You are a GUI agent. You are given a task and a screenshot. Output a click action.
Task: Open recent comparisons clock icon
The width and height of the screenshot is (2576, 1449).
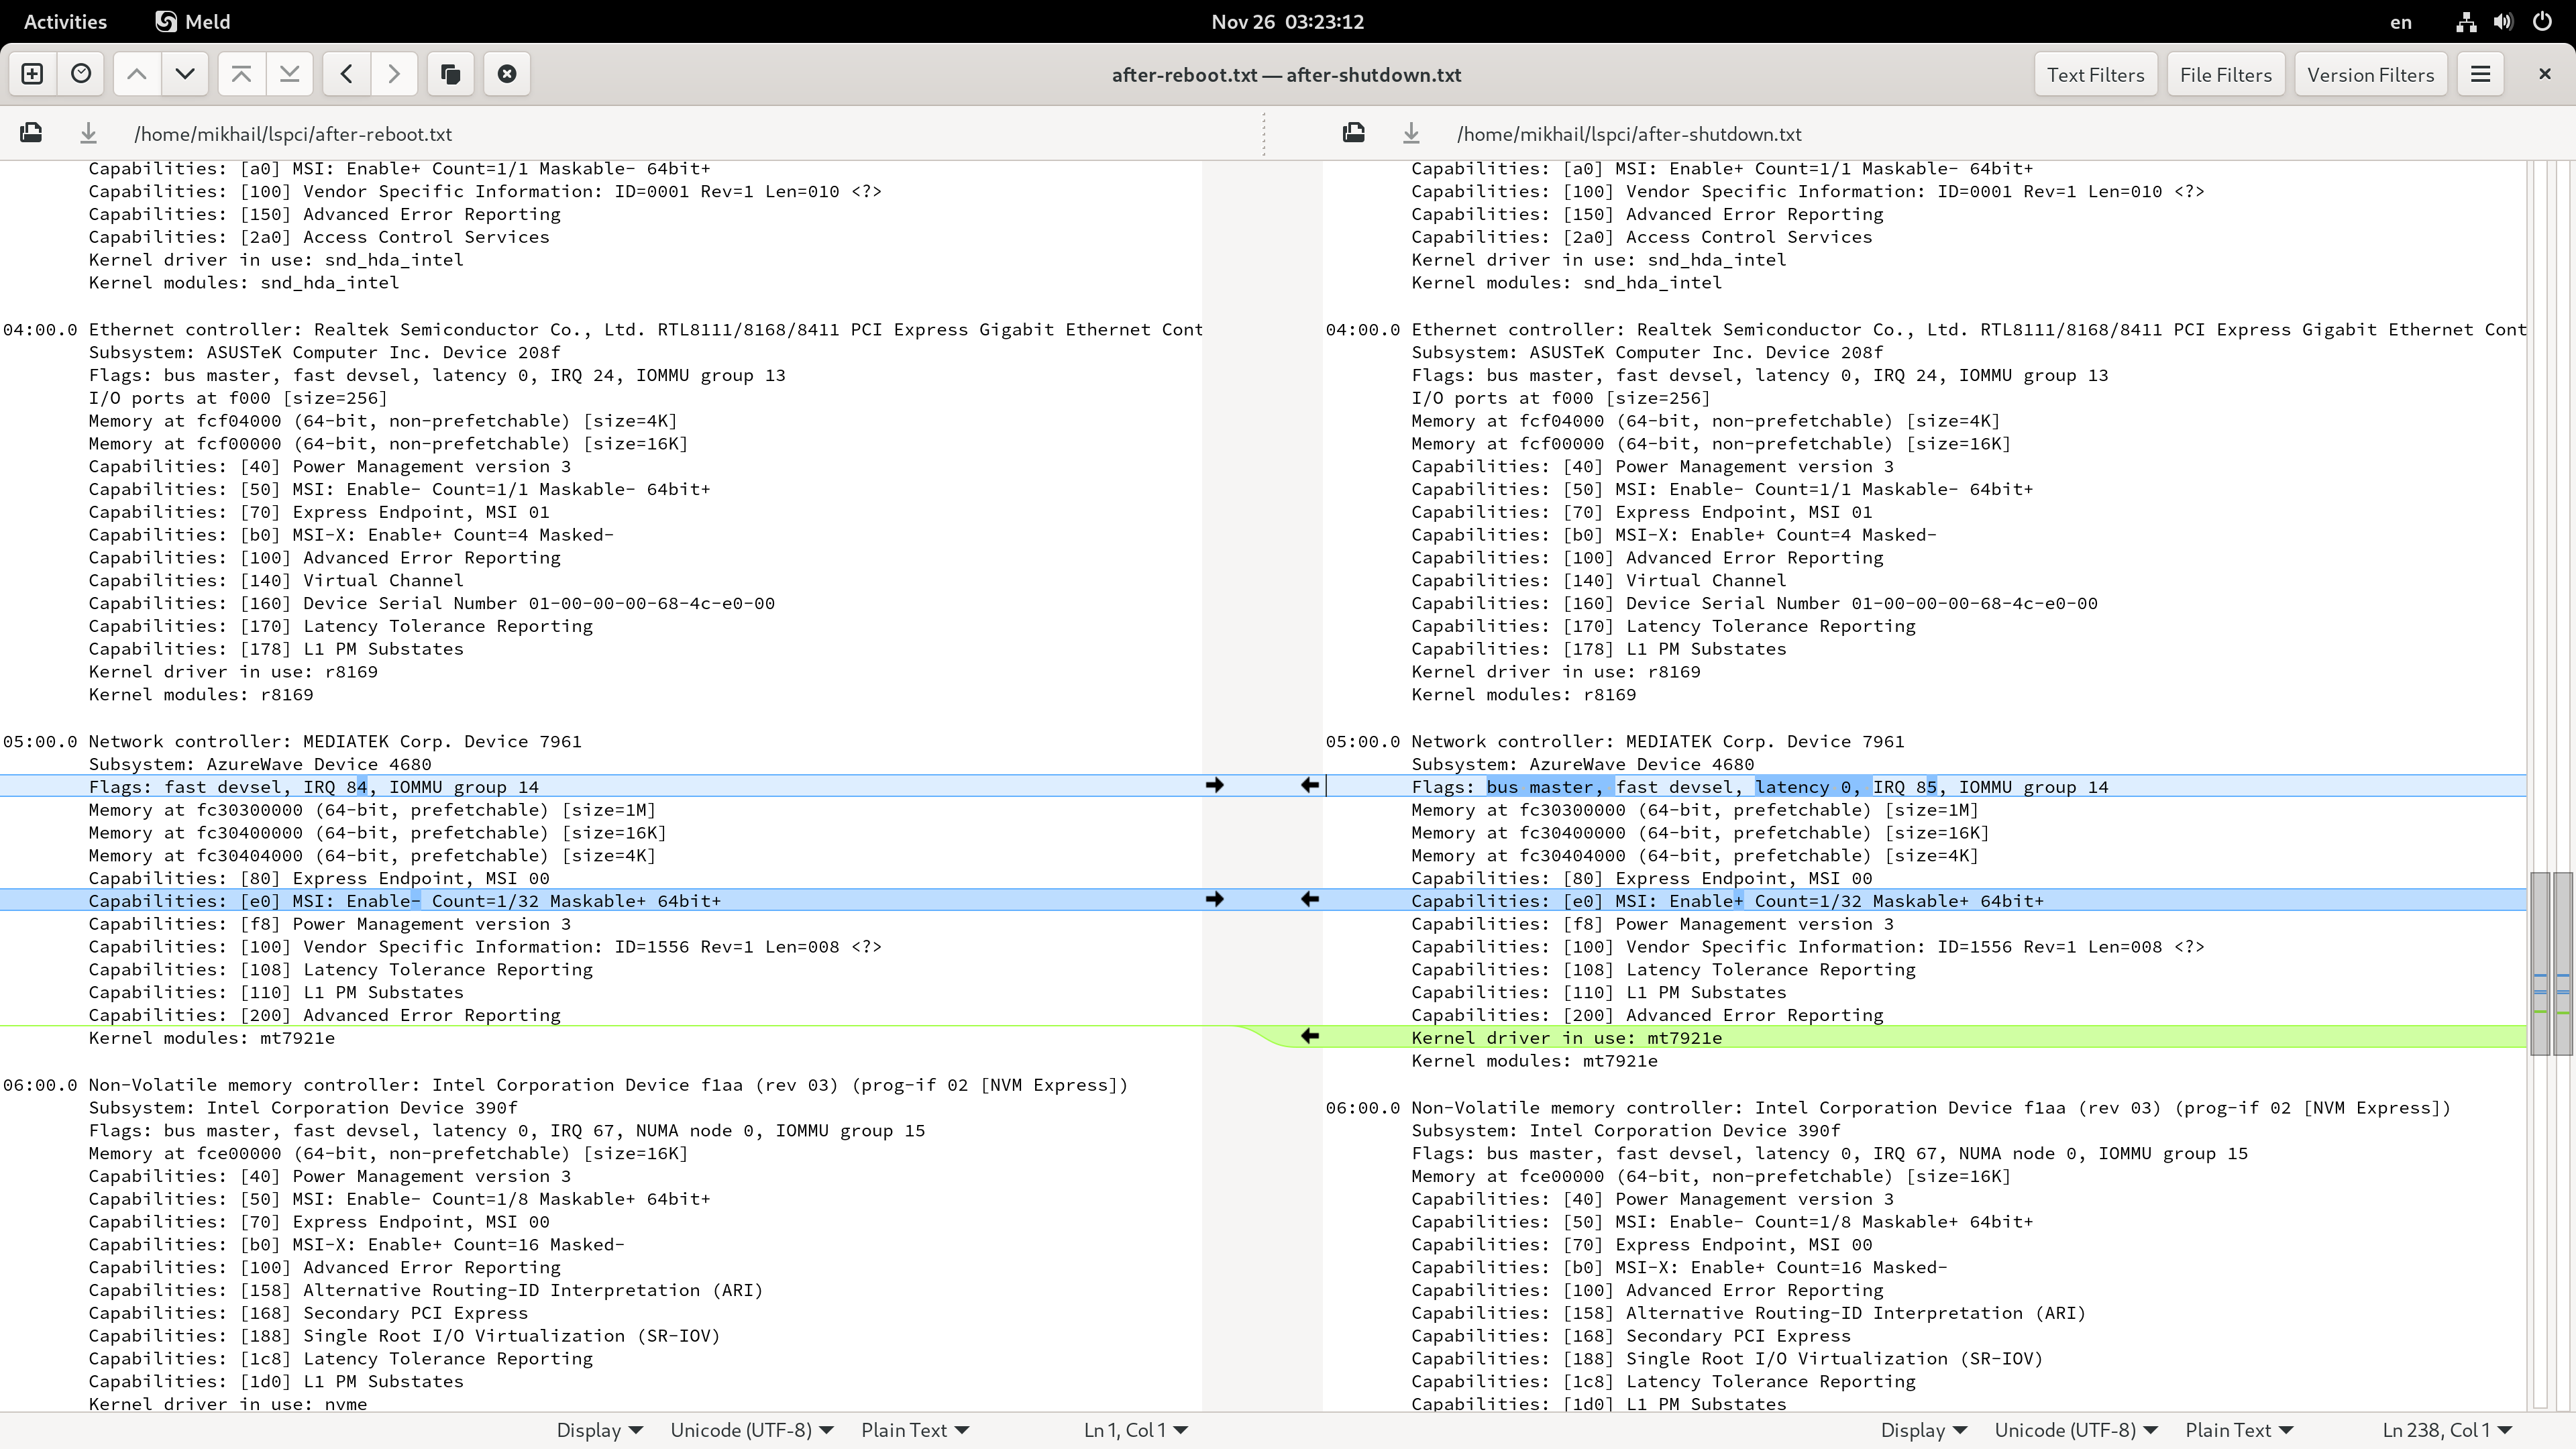[81, 74]
